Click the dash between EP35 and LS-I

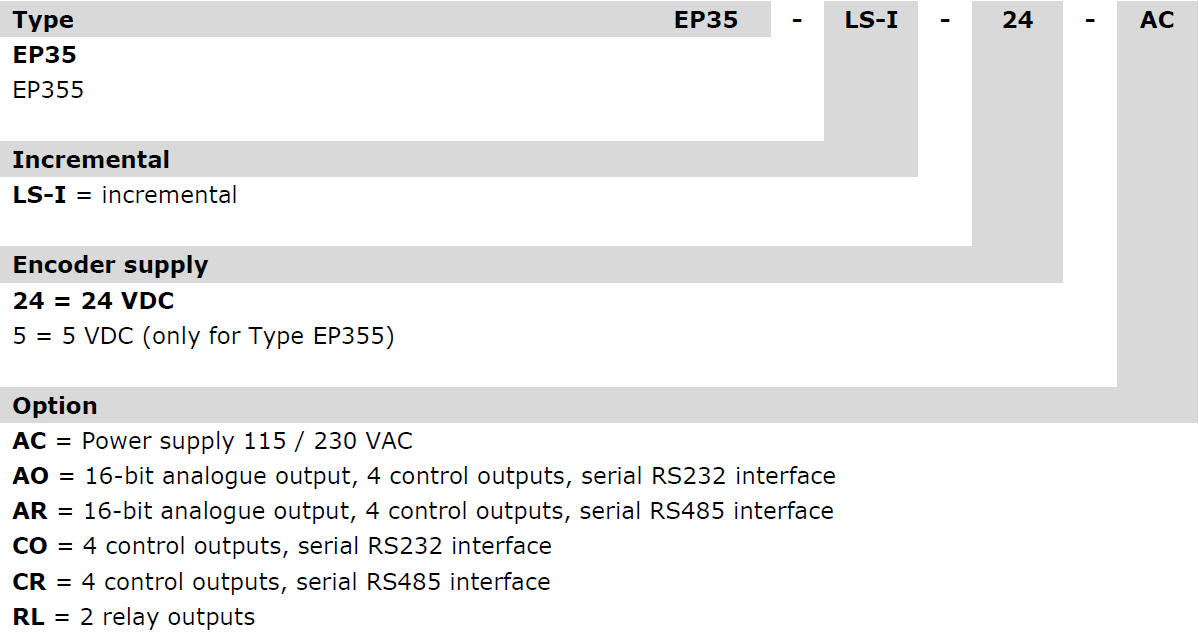[x=797, y=20]
